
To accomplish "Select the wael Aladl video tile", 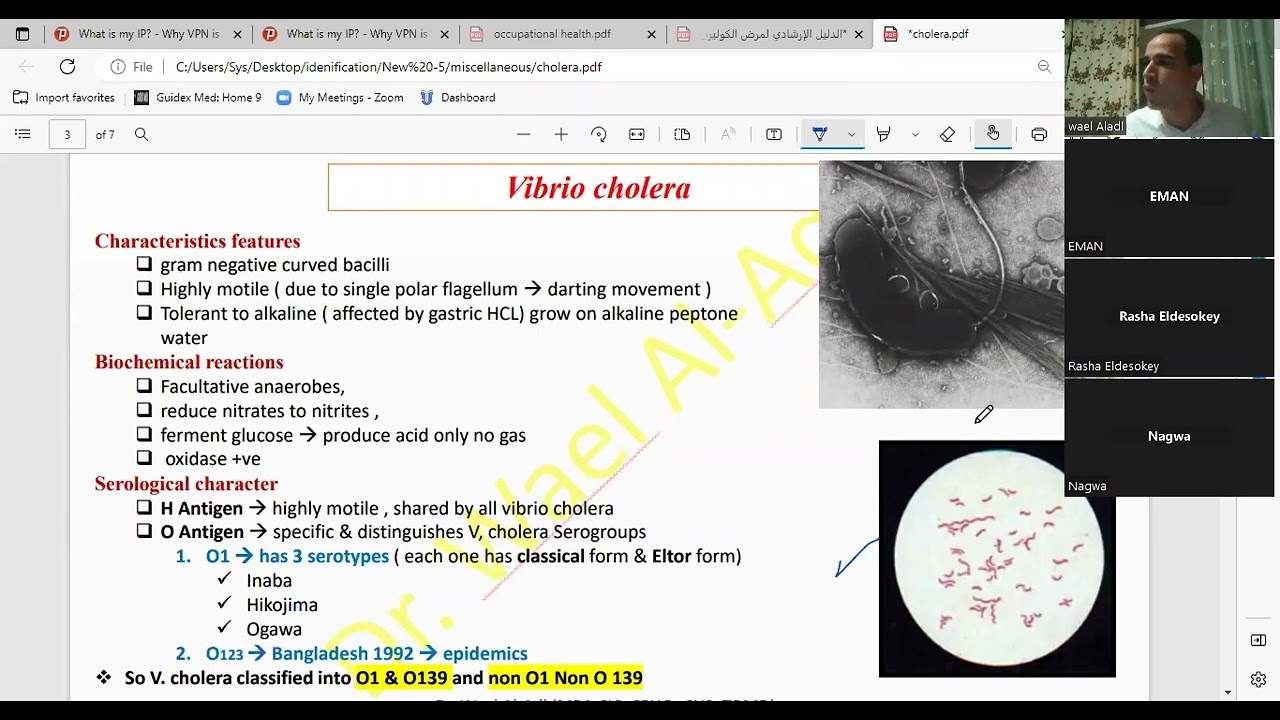I will pyautogui.click(x=1169, y=77).
